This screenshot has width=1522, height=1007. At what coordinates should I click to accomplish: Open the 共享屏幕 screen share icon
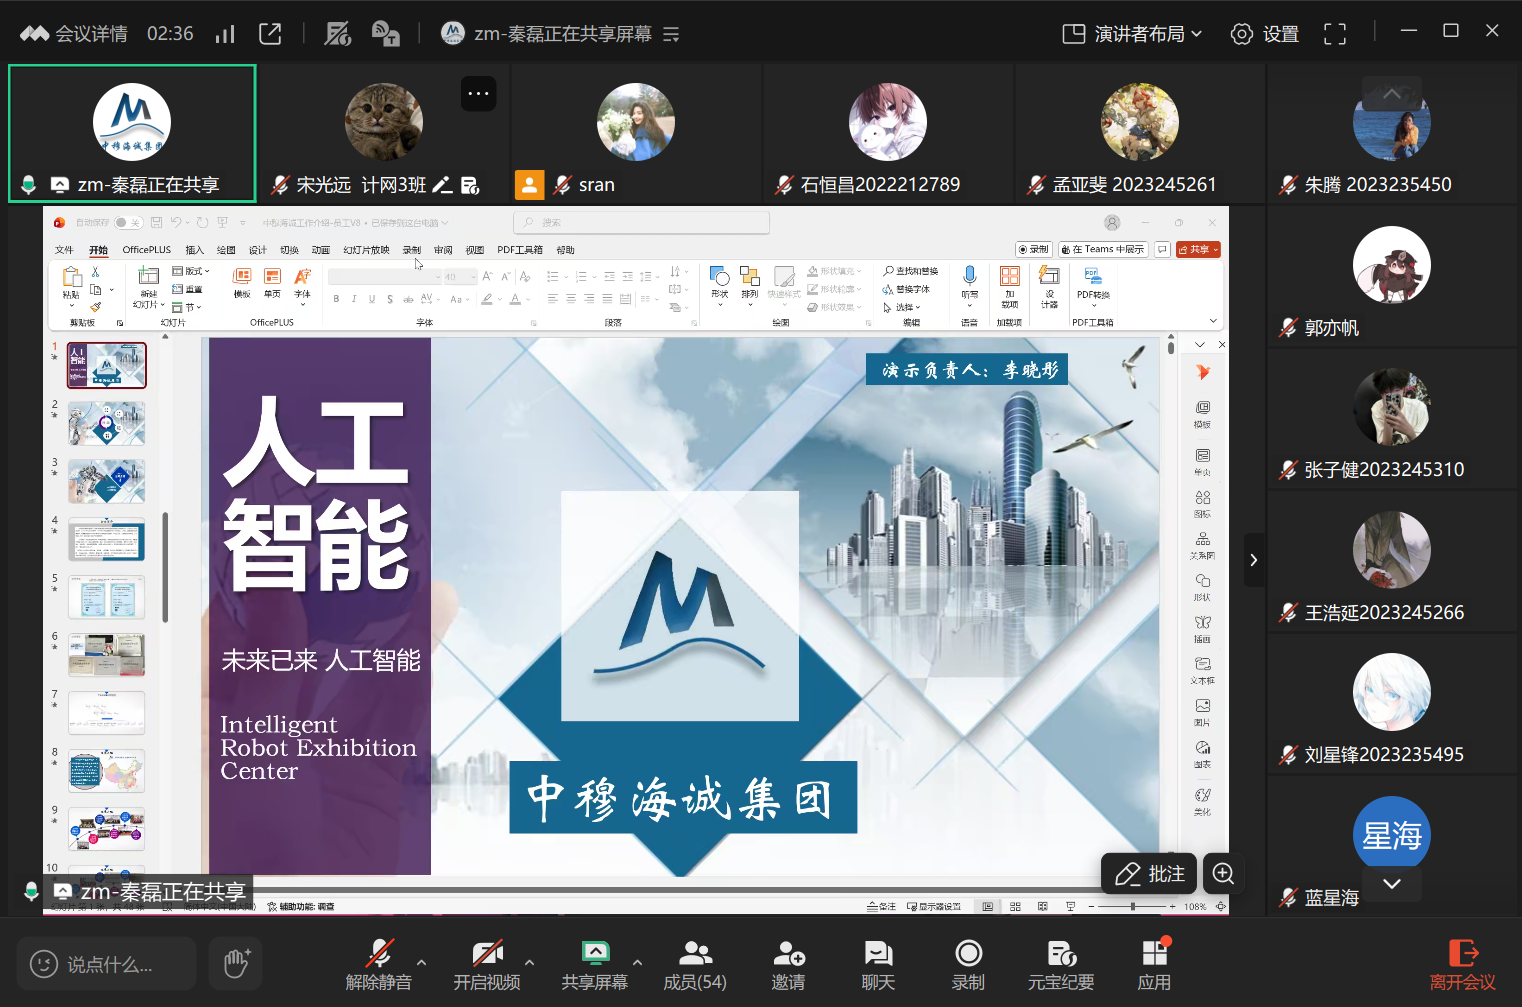point(595,953)
